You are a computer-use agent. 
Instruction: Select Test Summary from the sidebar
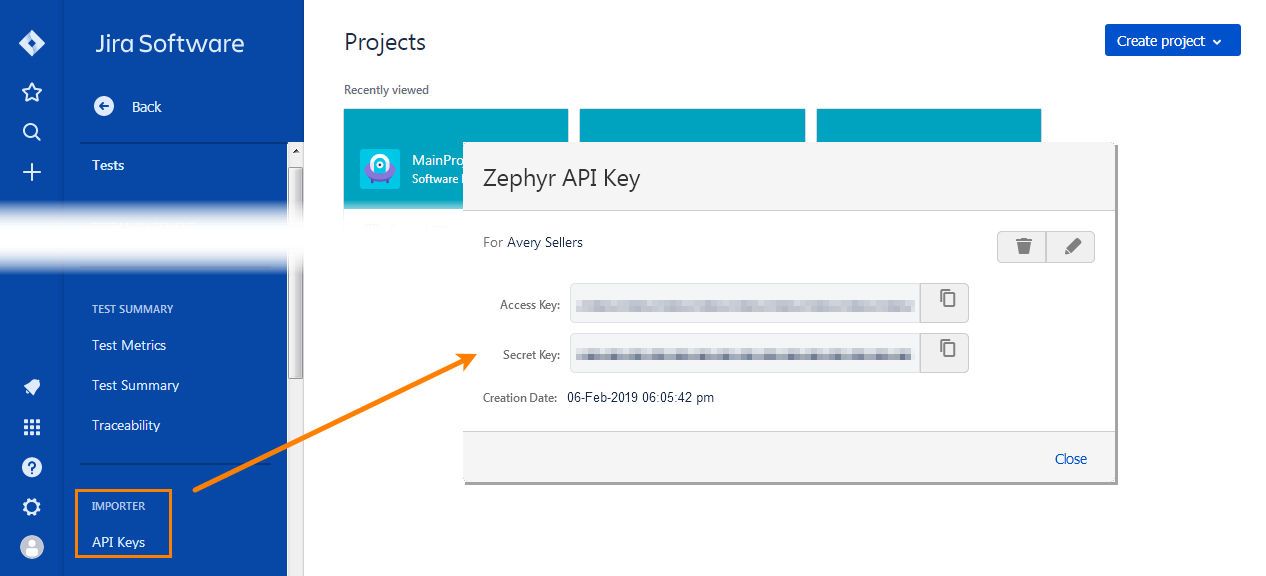(x=134, y=385)
